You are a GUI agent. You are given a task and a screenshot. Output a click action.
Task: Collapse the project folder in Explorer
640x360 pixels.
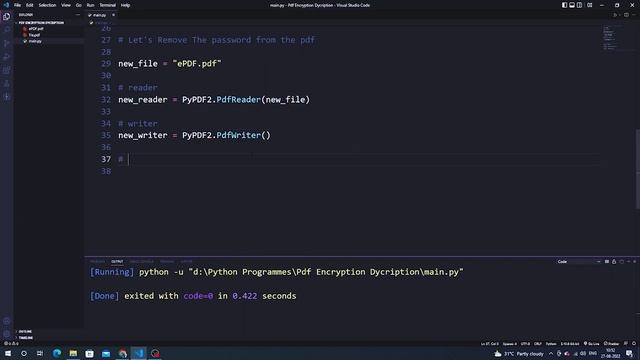[x=41, y=23]
